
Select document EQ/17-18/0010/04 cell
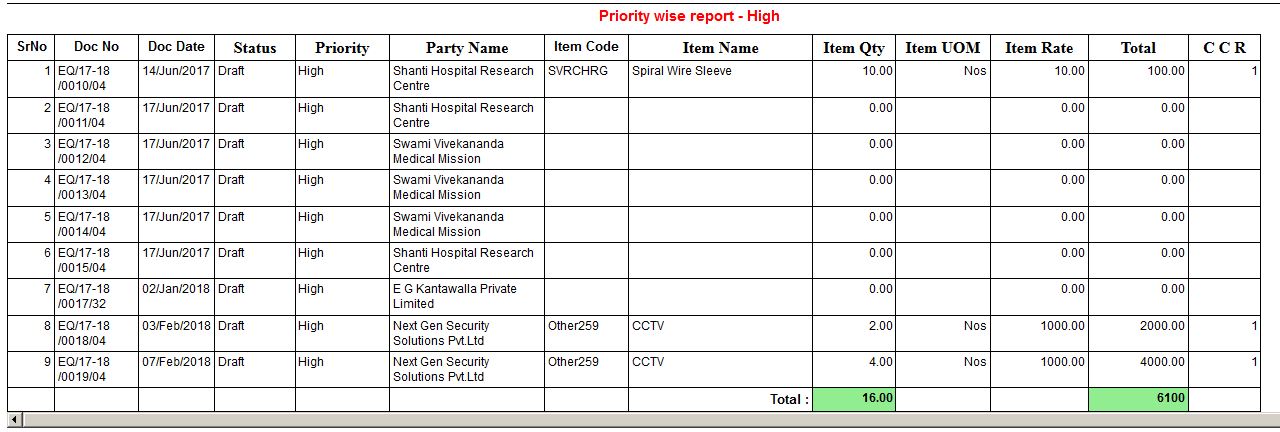point(96,79)
